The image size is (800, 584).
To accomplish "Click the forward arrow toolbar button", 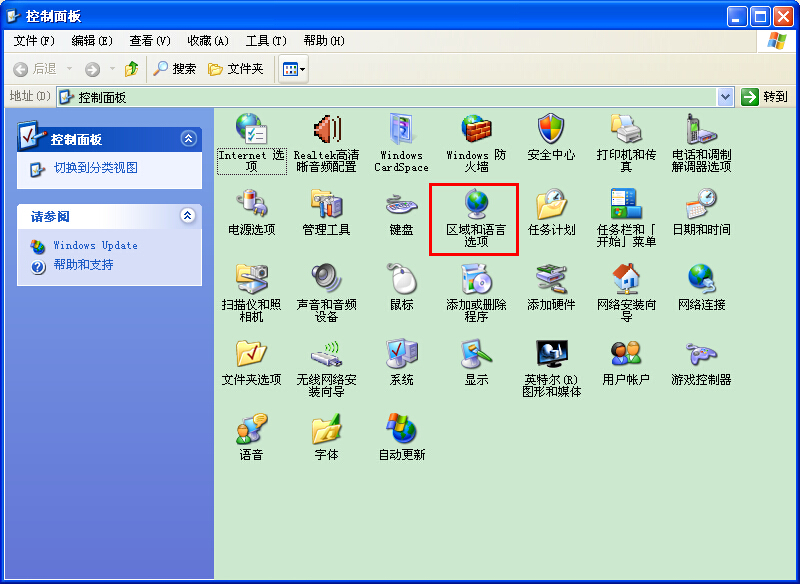I will tap(92, 69).
